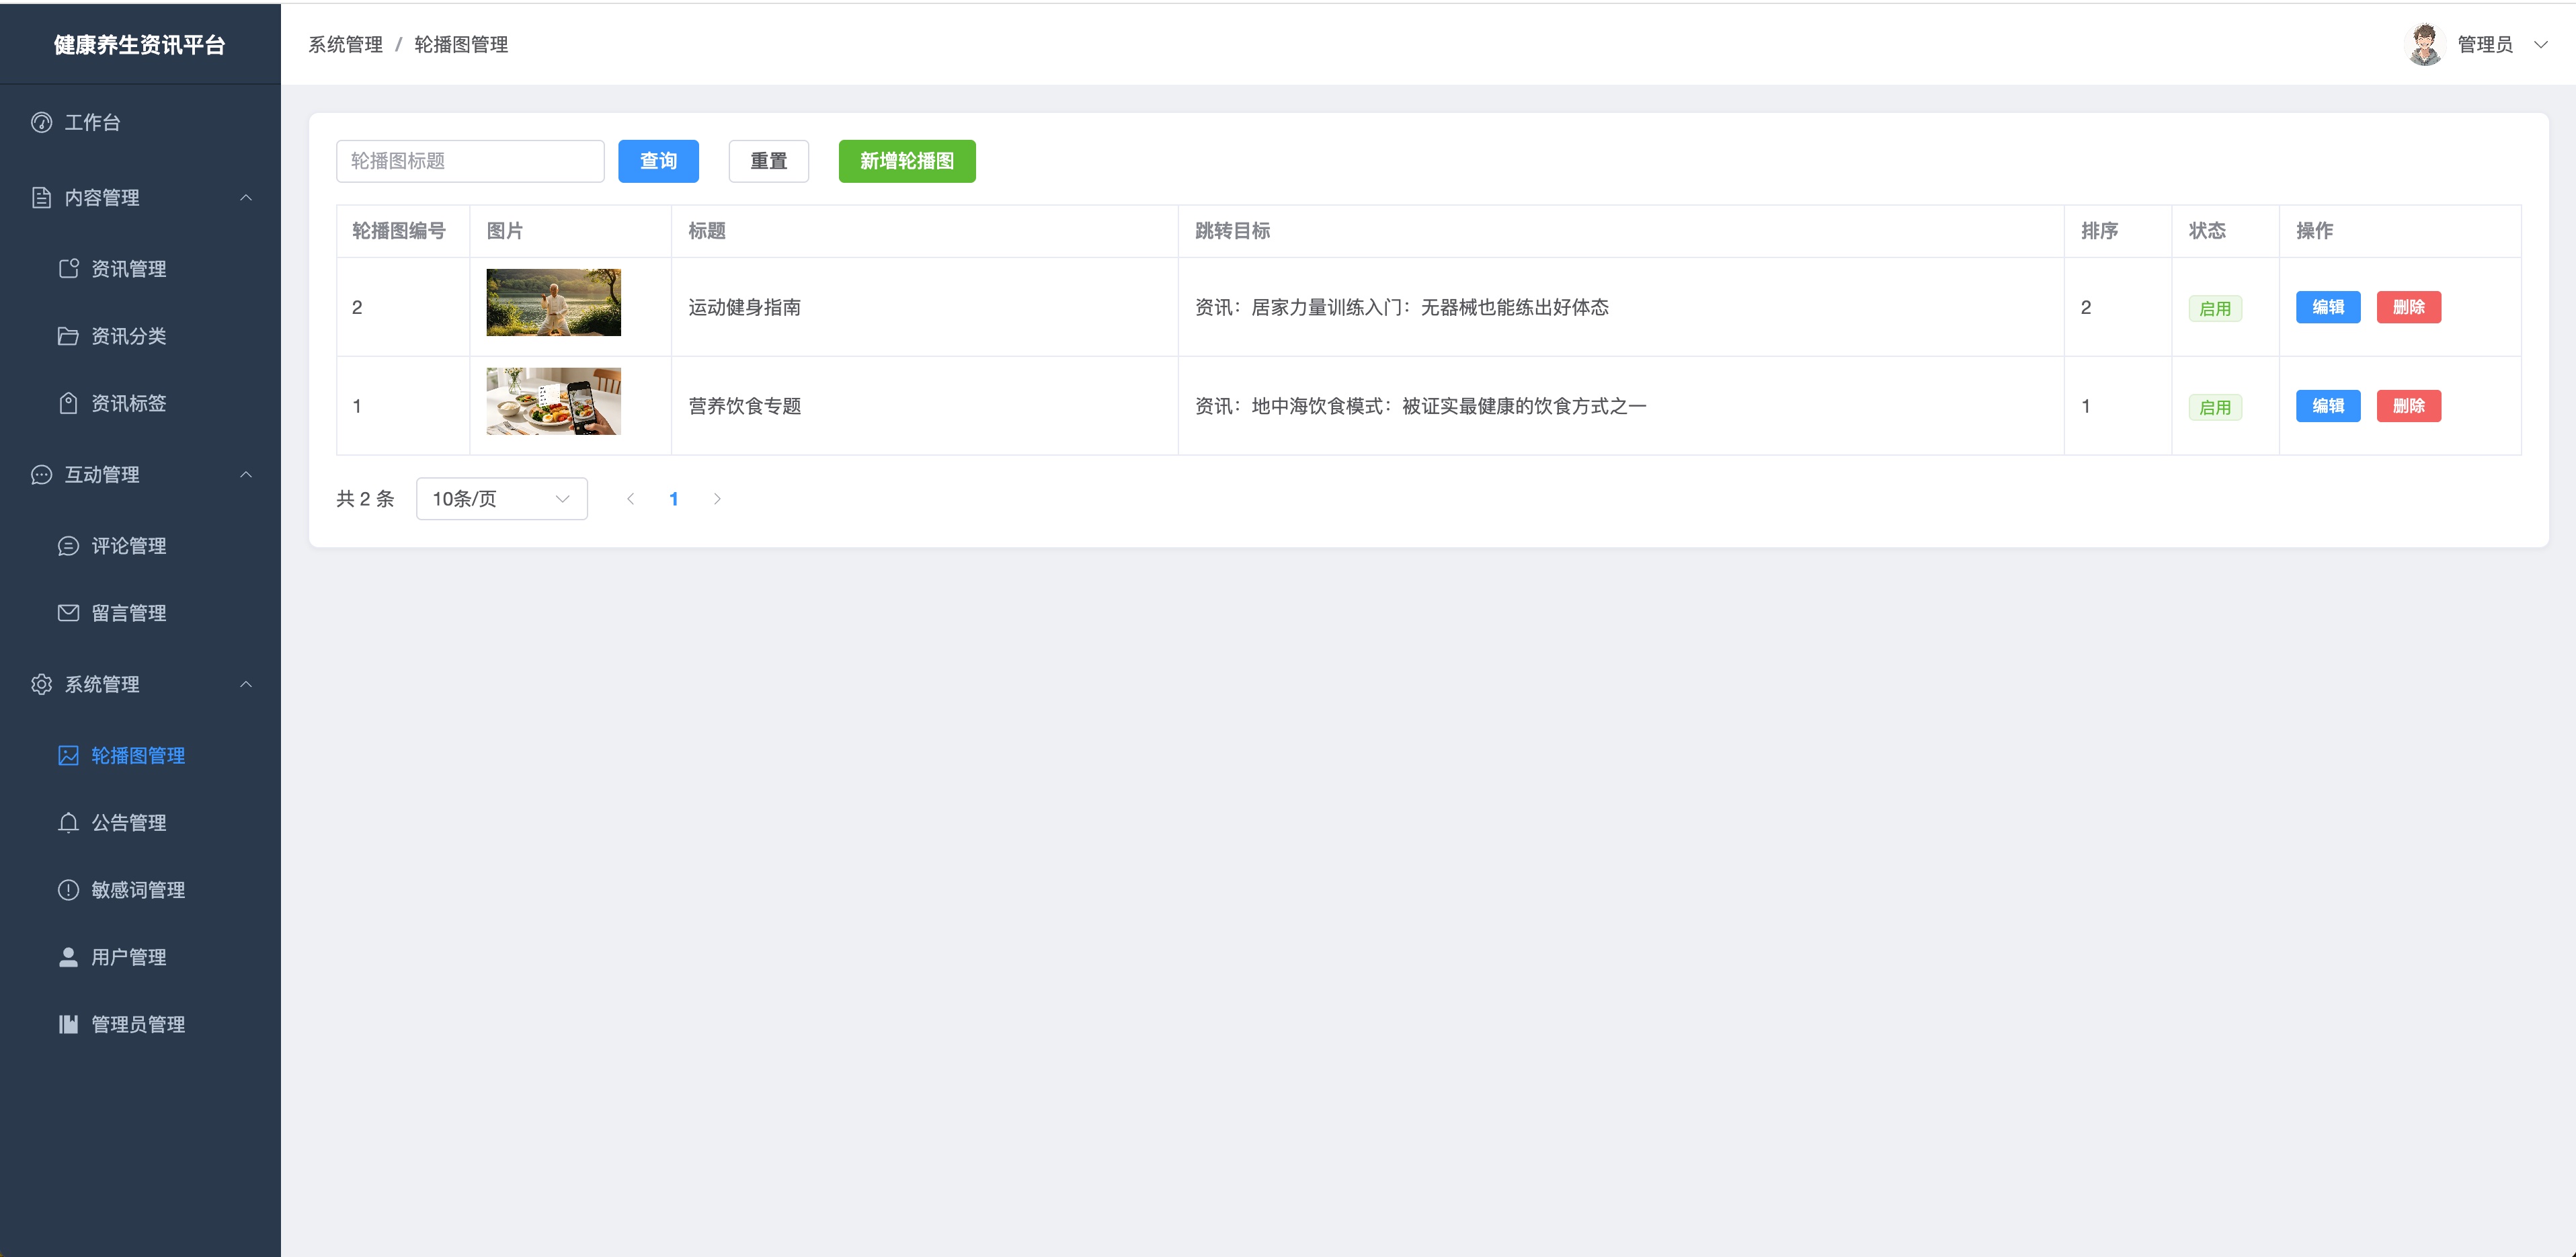Click 轮播图管理 in the breadcrumb

coord(461,44)
